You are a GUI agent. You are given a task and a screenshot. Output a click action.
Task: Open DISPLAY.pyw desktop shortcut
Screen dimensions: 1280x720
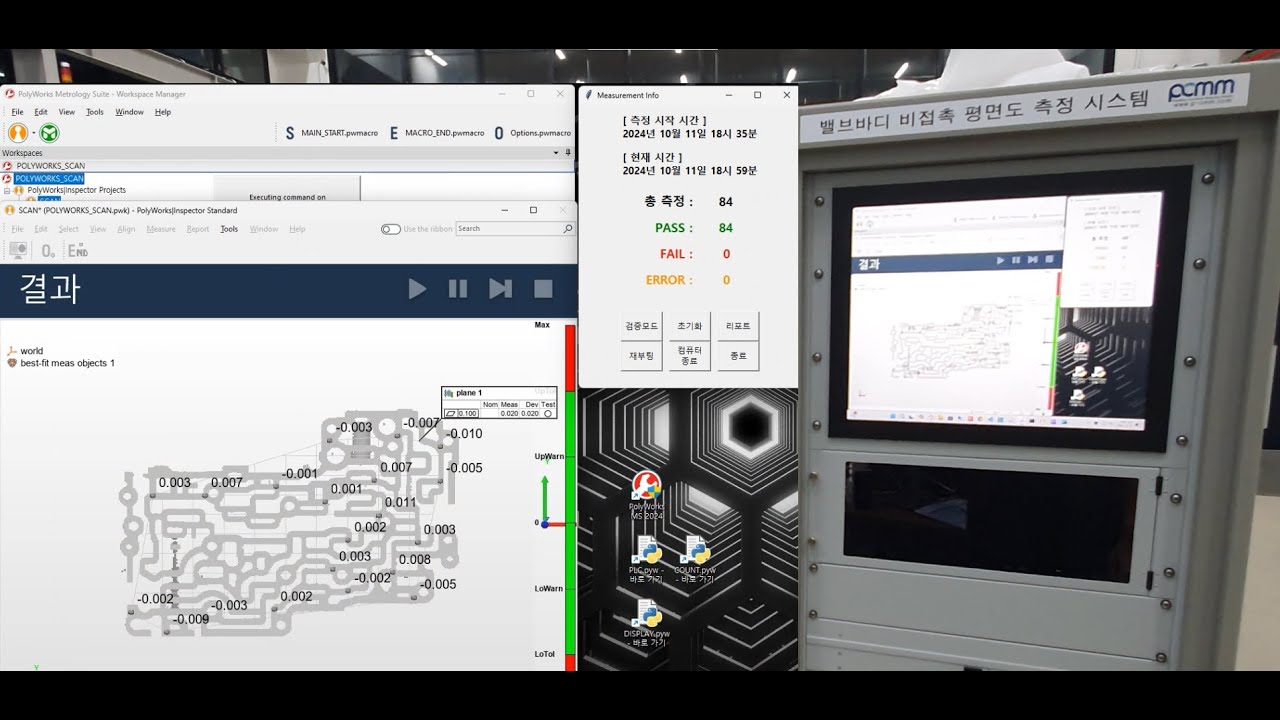click(x=647, y=624)
